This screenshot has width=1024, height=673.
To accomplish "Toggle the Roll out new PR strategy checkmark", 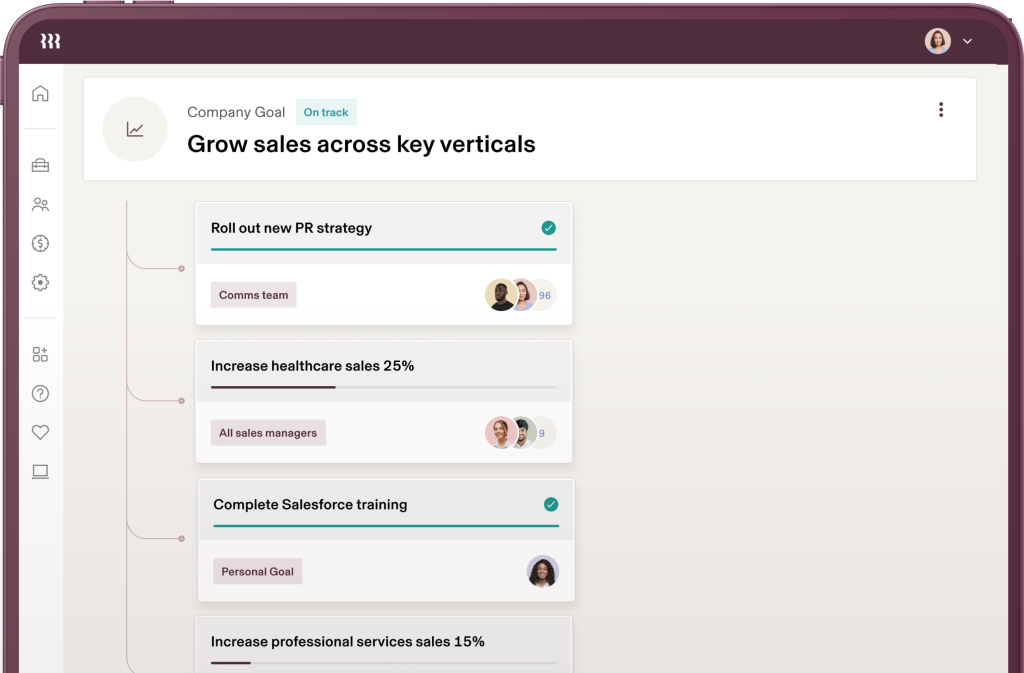I will pyautogui.click(x=548, y=228).
